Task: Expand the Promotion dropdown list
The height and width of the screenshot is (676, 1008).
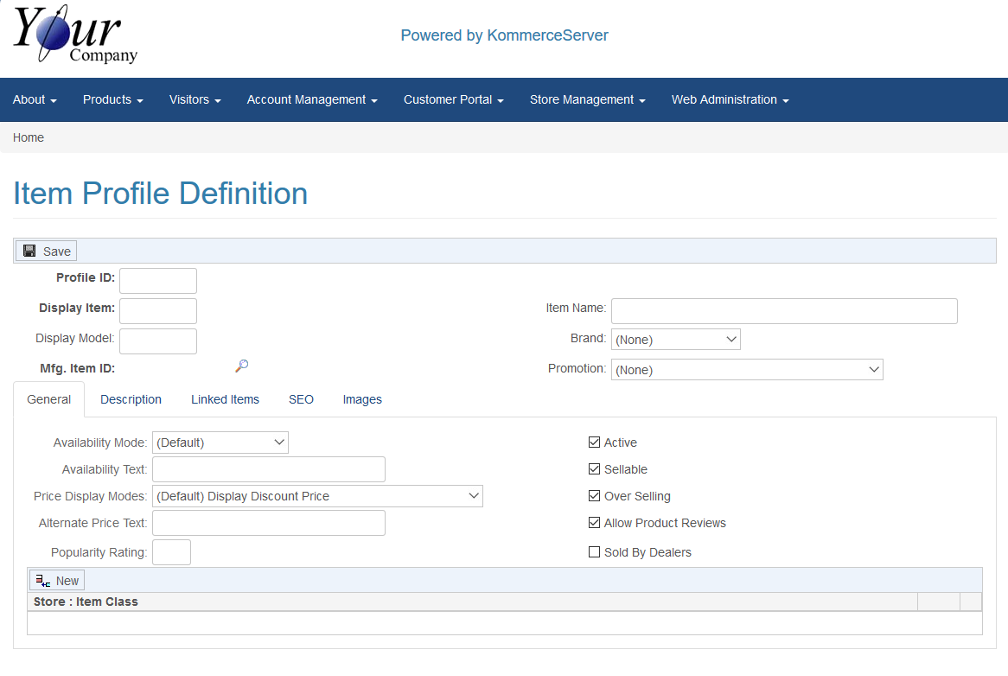Action: 746,370
